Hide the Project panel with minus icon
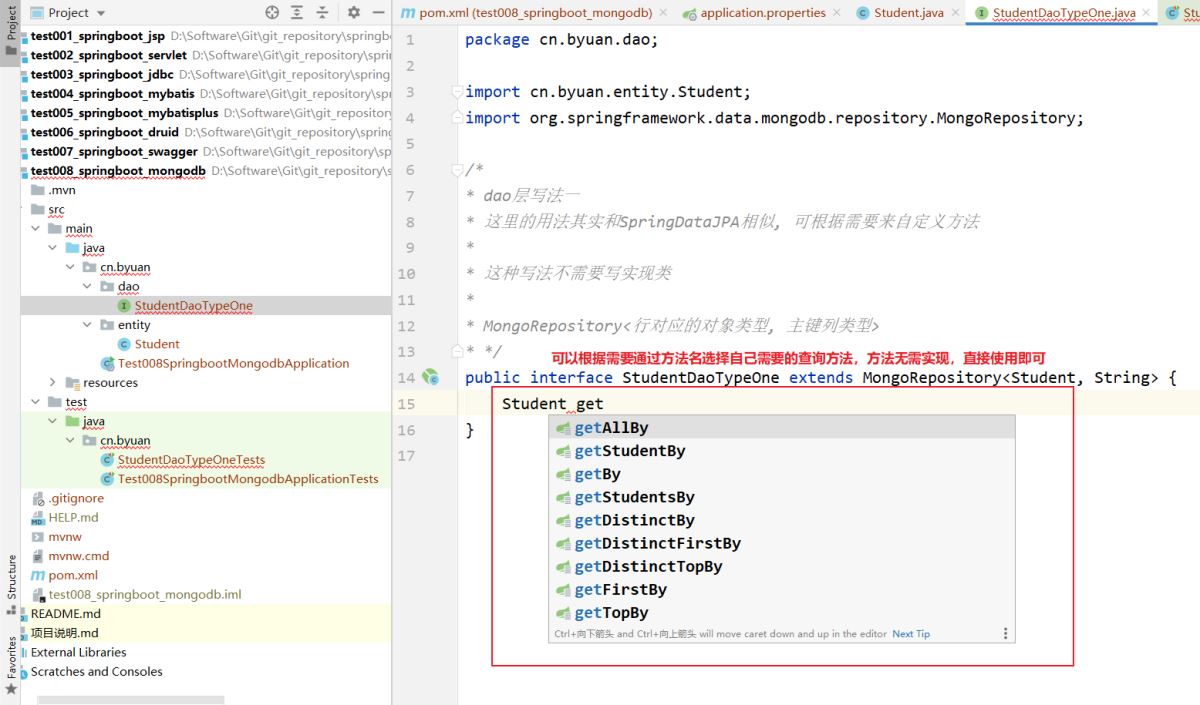 [x=378, y=13]
